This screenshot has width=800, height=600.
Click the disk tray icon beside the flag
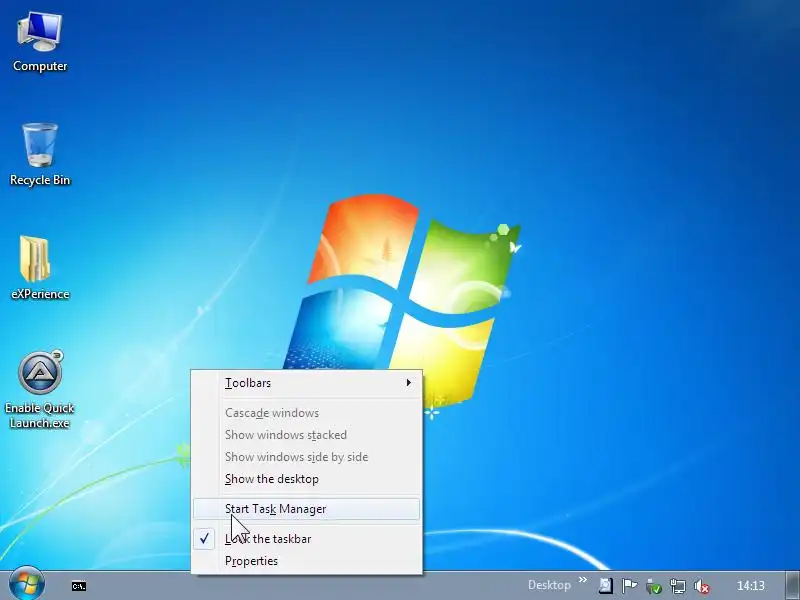click(x=606, y=586)
